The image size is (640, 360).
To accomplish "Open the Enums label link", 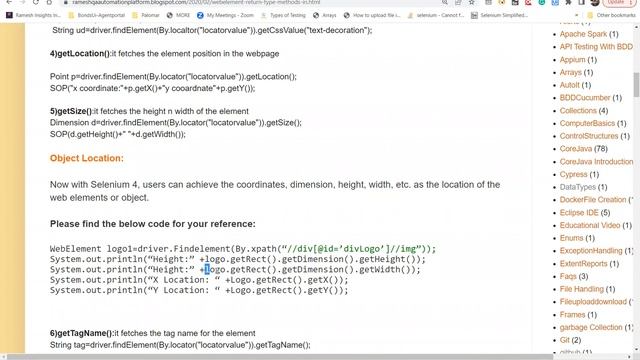I will click(571, 238).
